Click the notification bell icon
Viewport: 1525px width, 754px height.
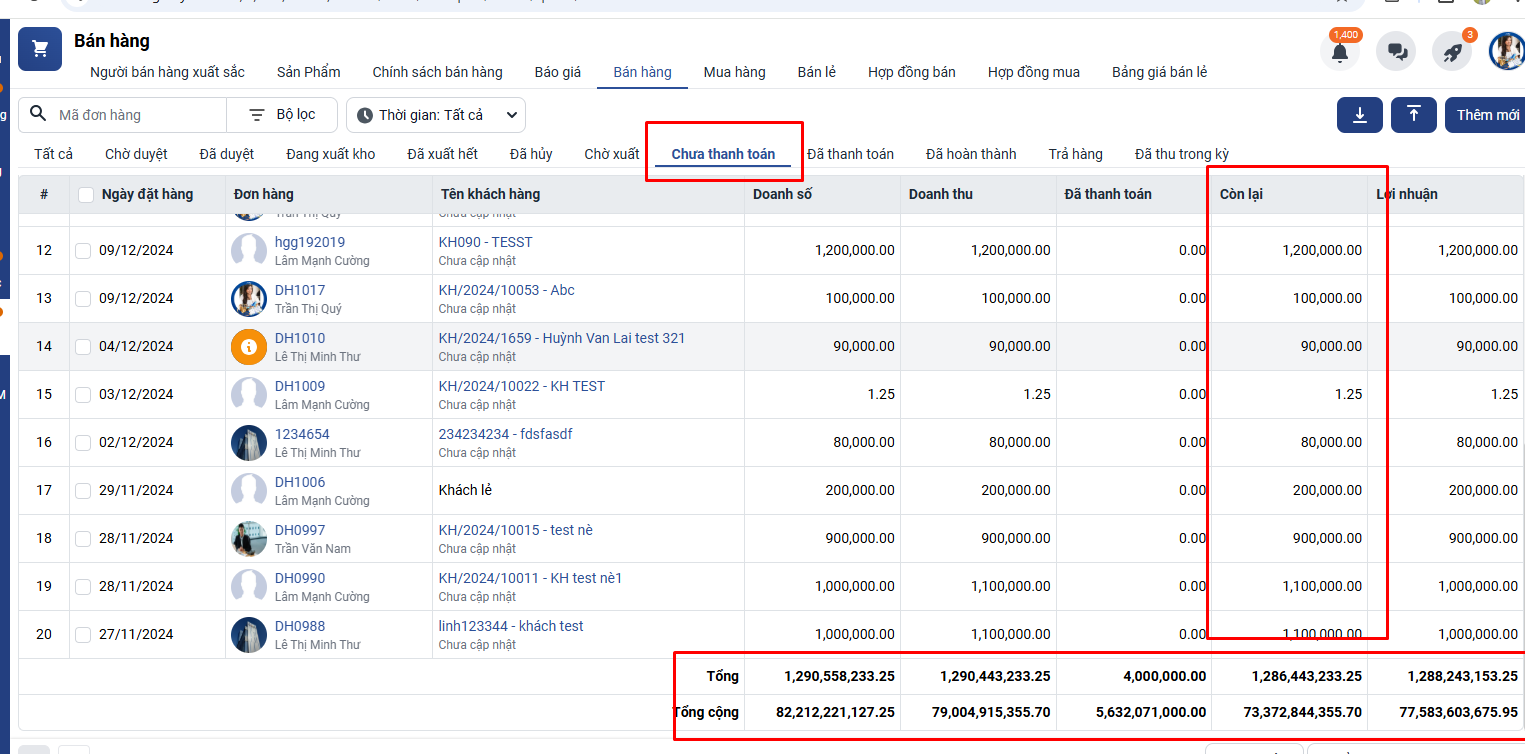tap(1339, 52)
